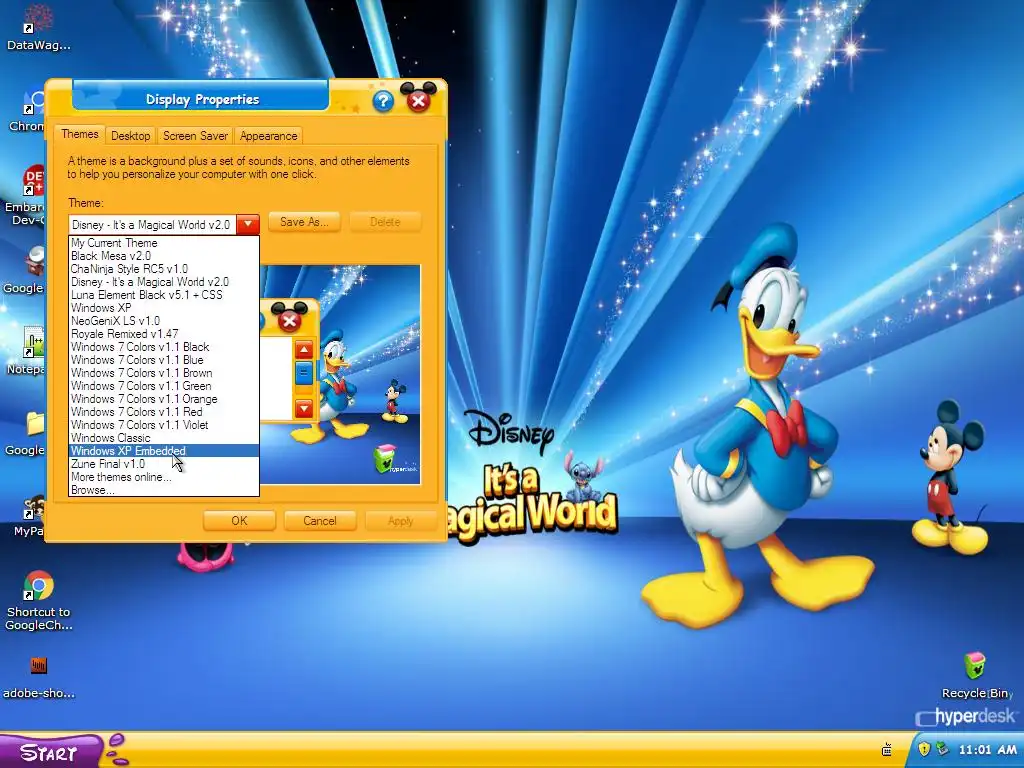The image size is (1024, 768).
Task: Select the highlighted Windows XP Embedded theme
Action: (x=164, y=451)
